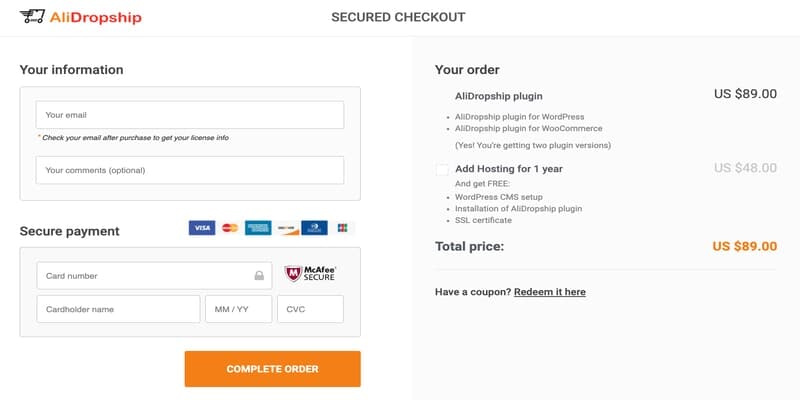This screenshot has width=800, height=400.
Task: Click the American Express card icon
Action: tap(258, 228)
